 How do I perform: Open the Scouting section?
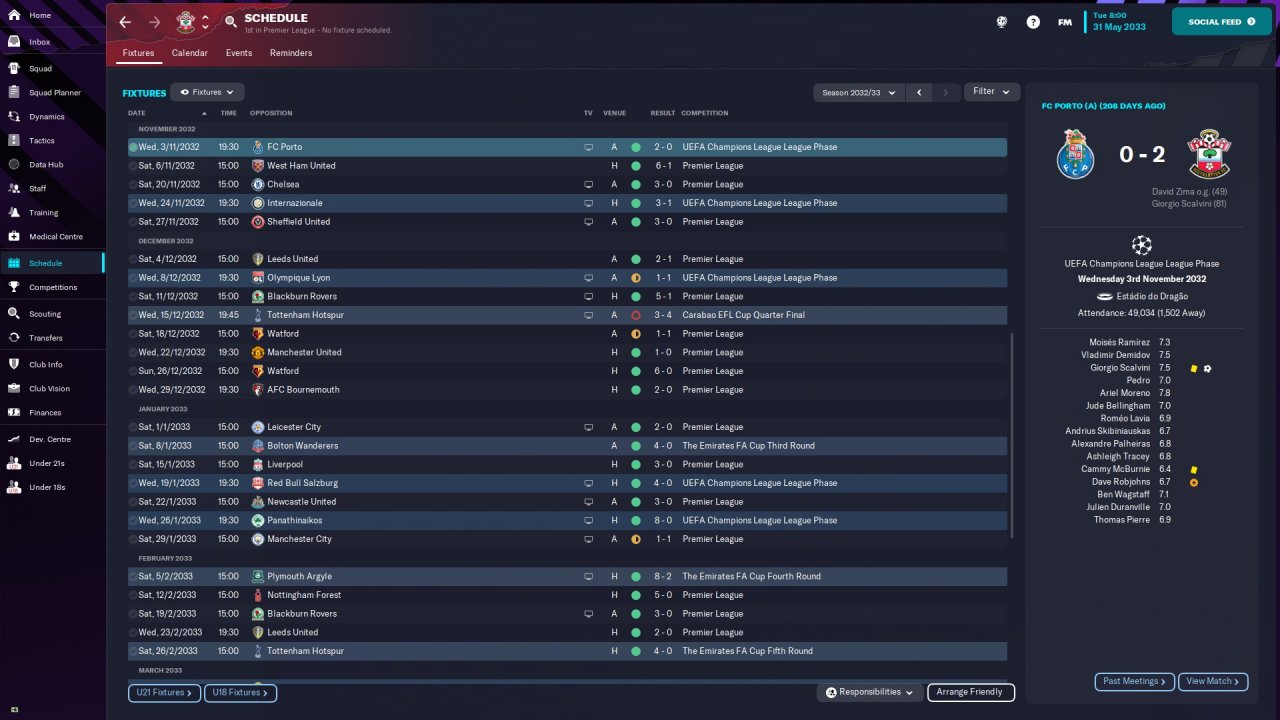coord(45,314)
